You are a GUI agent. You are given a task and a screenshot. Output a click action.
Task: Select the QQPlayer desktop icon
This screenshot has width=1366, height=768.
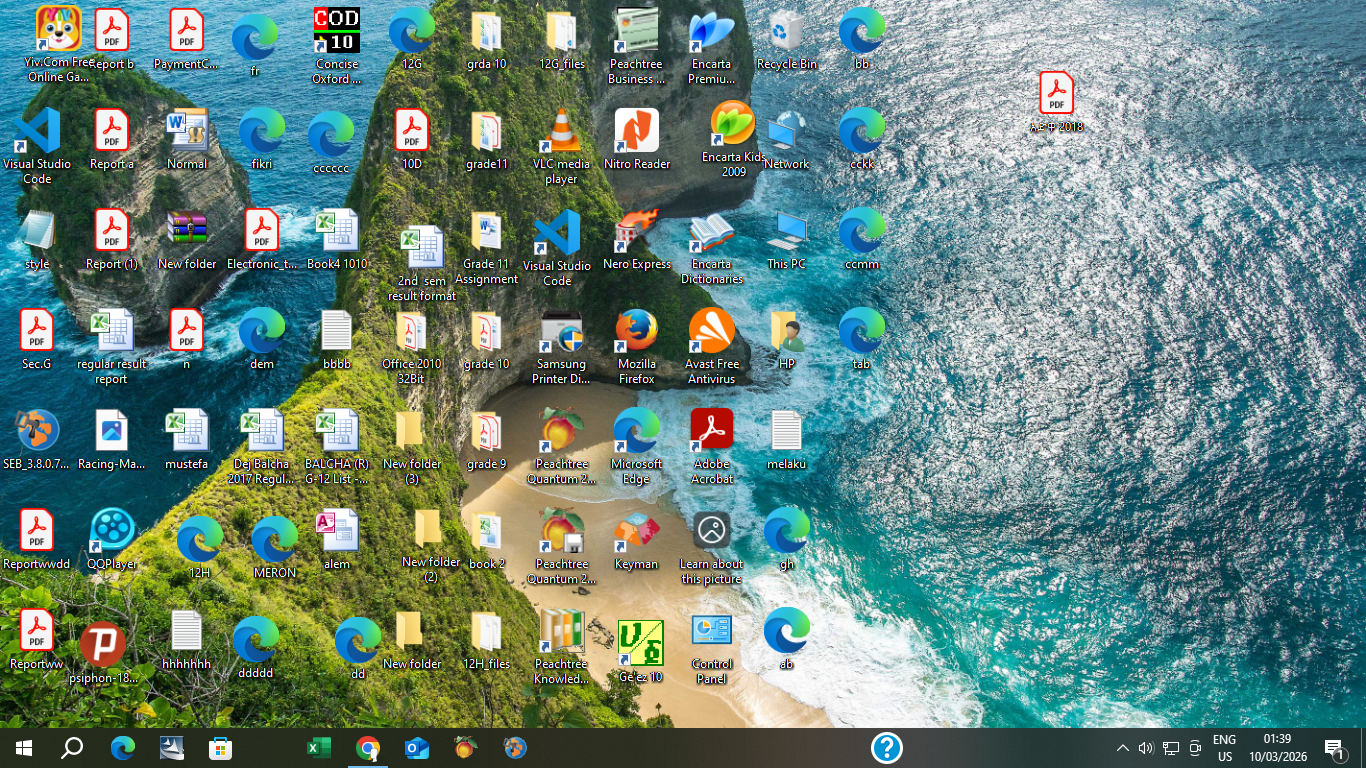click(112, 540)
